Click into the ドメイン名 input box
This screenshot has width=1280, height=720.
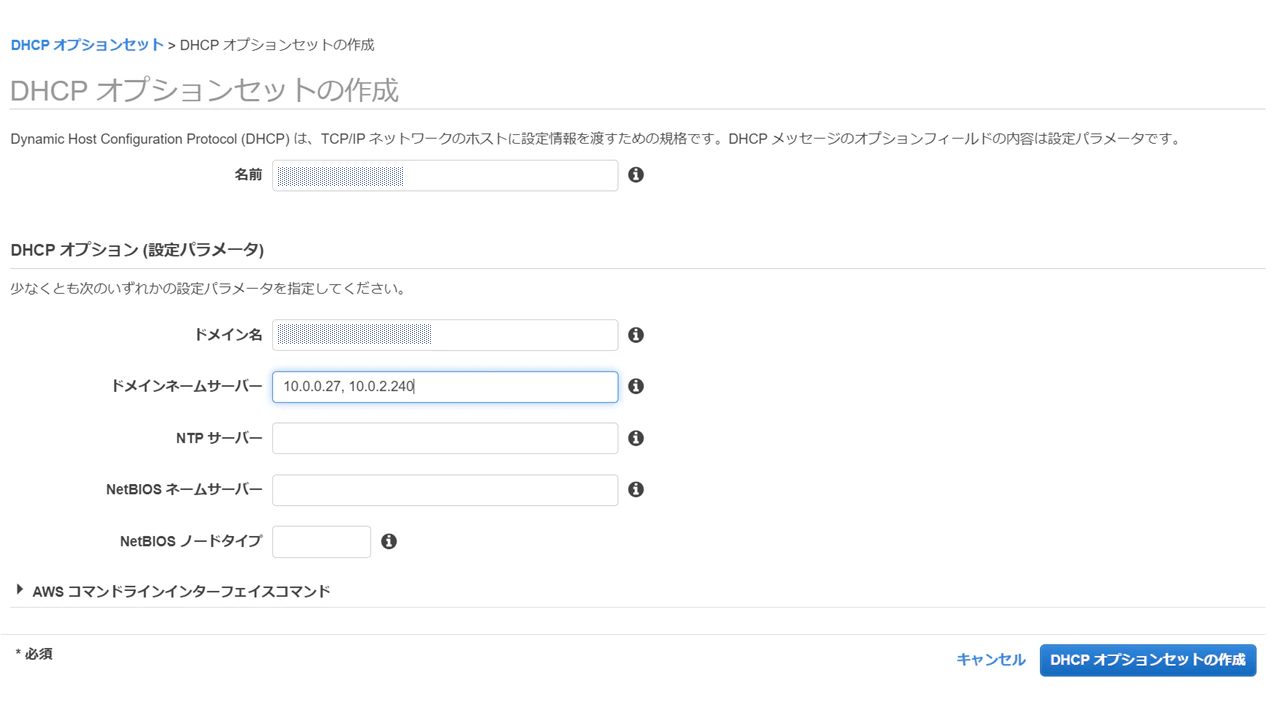pyautogui.click(x=445, y=335)
